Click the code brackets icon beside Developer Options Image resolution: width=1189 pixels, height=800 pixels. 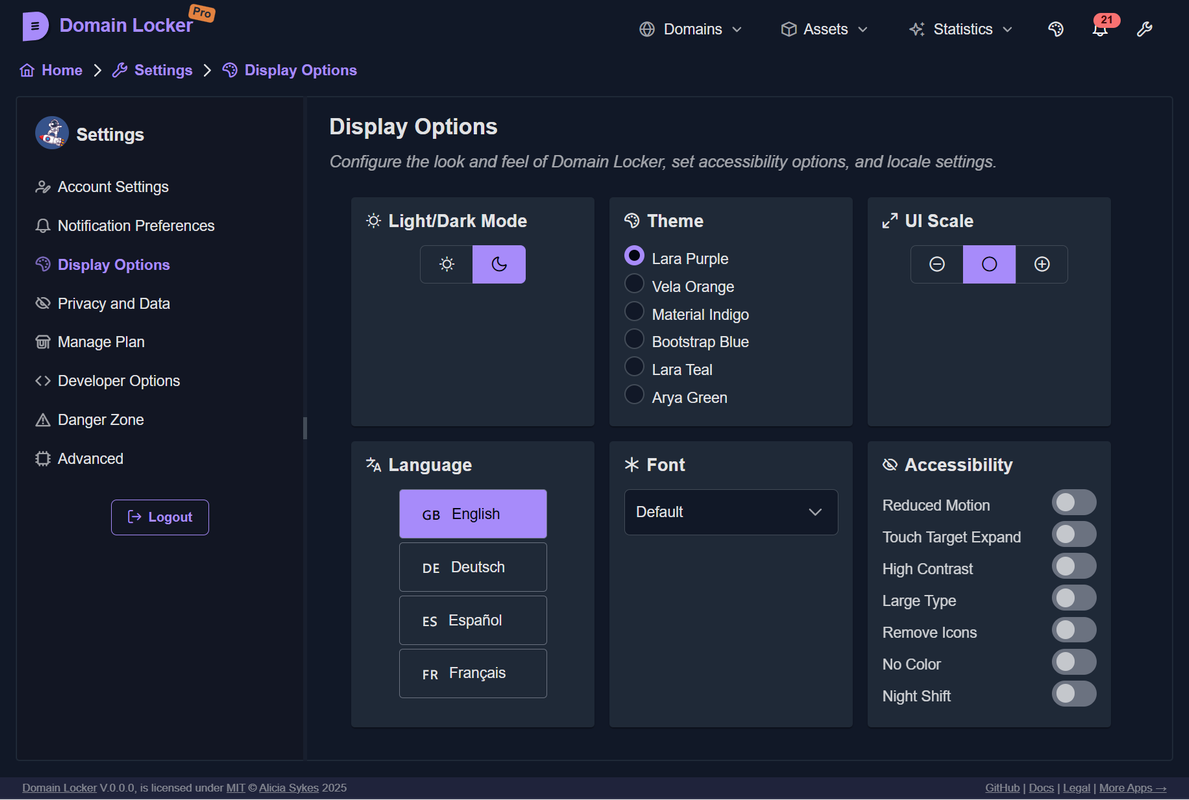(43, 381)
